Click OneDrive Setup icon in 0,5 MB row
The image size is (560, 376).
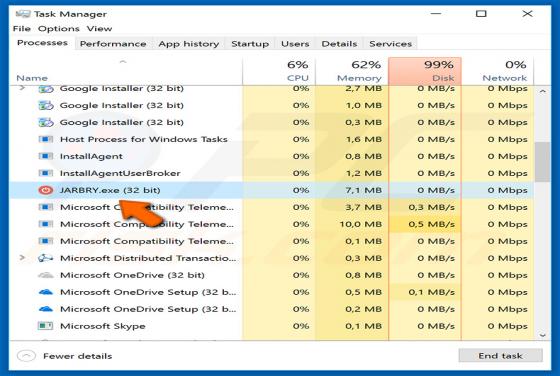[x=46, y=292]
